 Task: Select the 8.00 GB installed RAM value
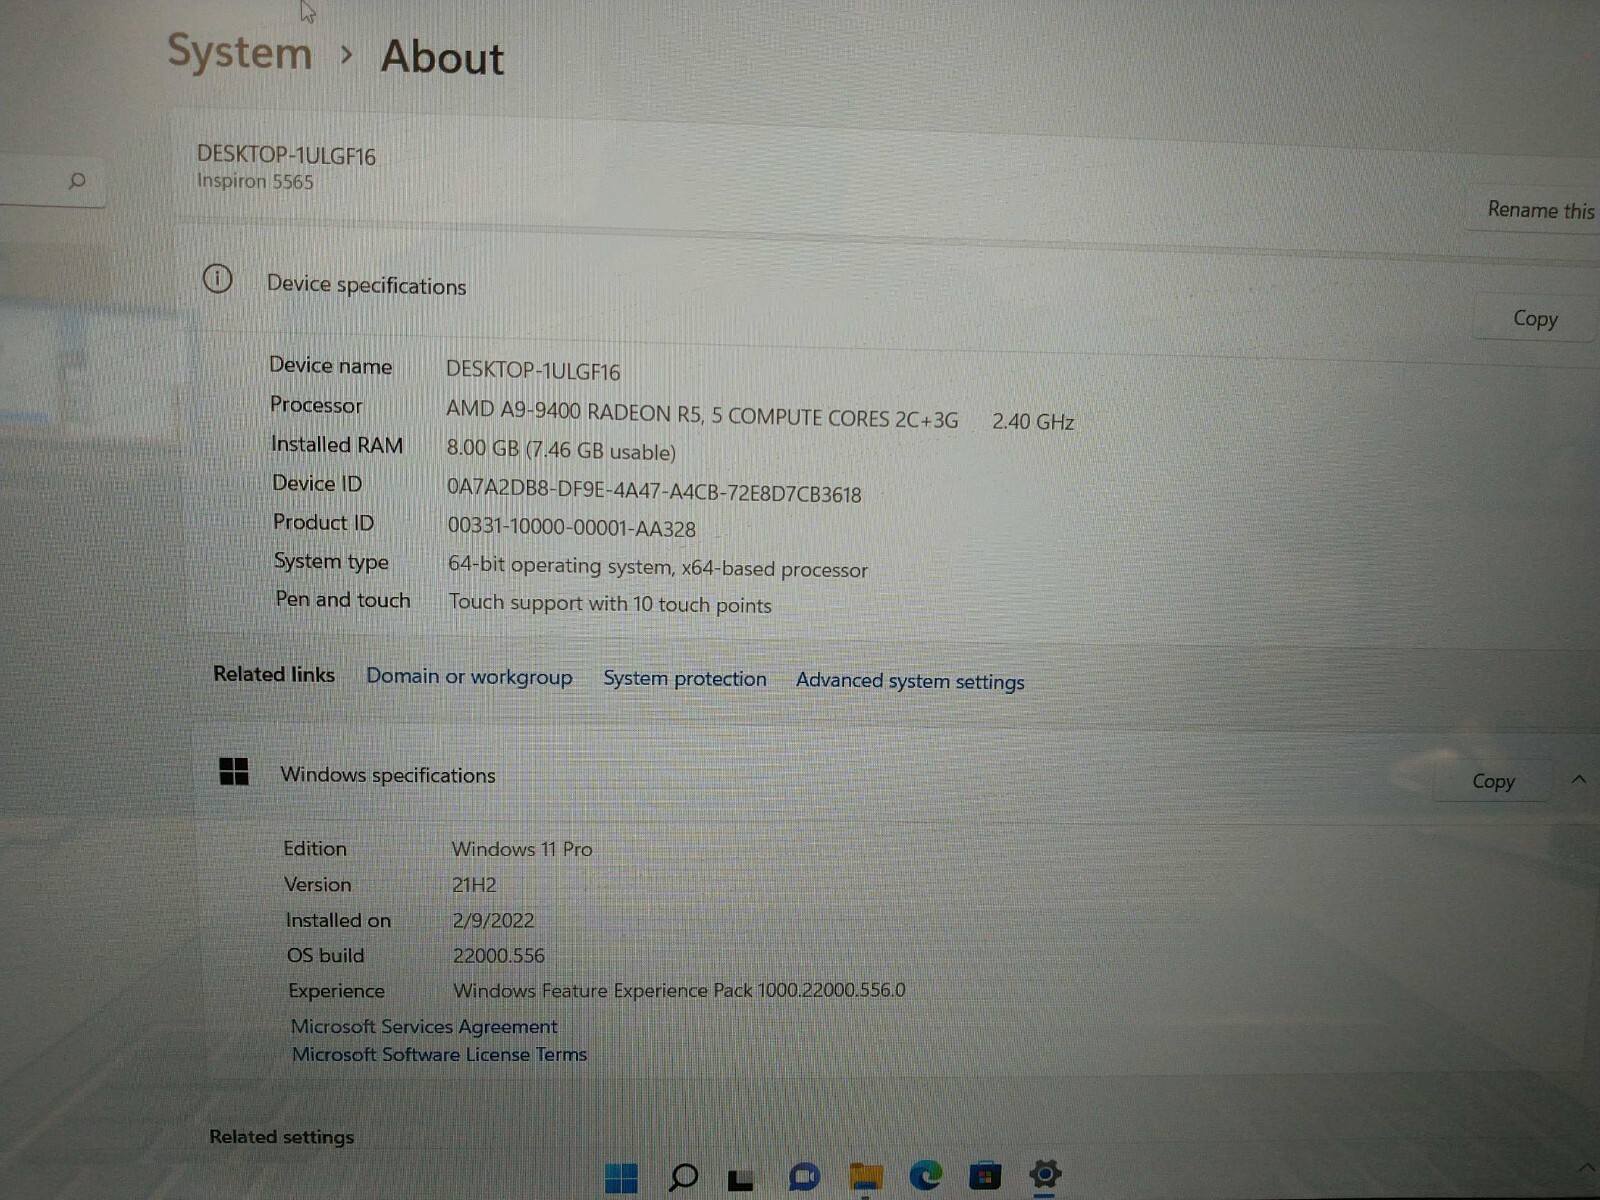point(561,450)
